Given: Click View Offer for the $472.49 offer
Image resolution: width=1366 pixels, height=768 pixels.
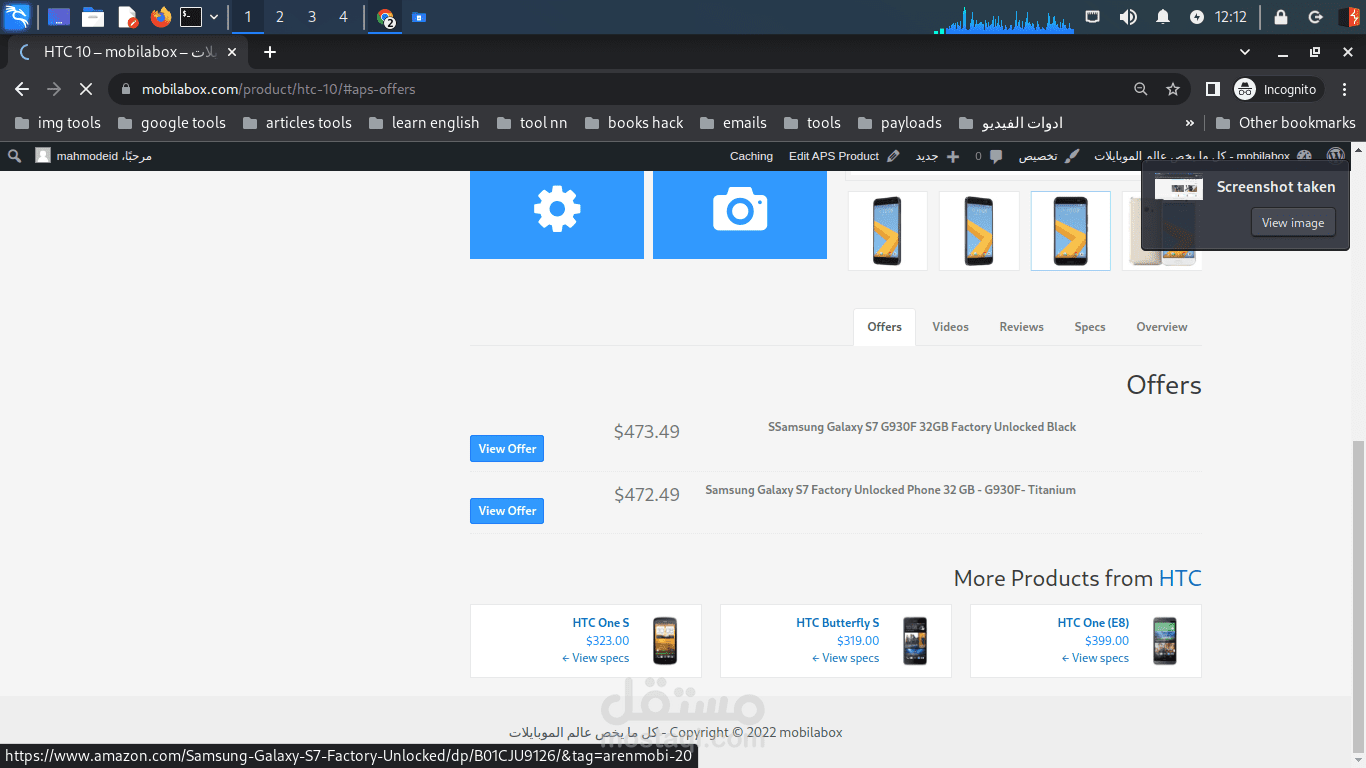Looking at the screenshot, I should point(507,511).
